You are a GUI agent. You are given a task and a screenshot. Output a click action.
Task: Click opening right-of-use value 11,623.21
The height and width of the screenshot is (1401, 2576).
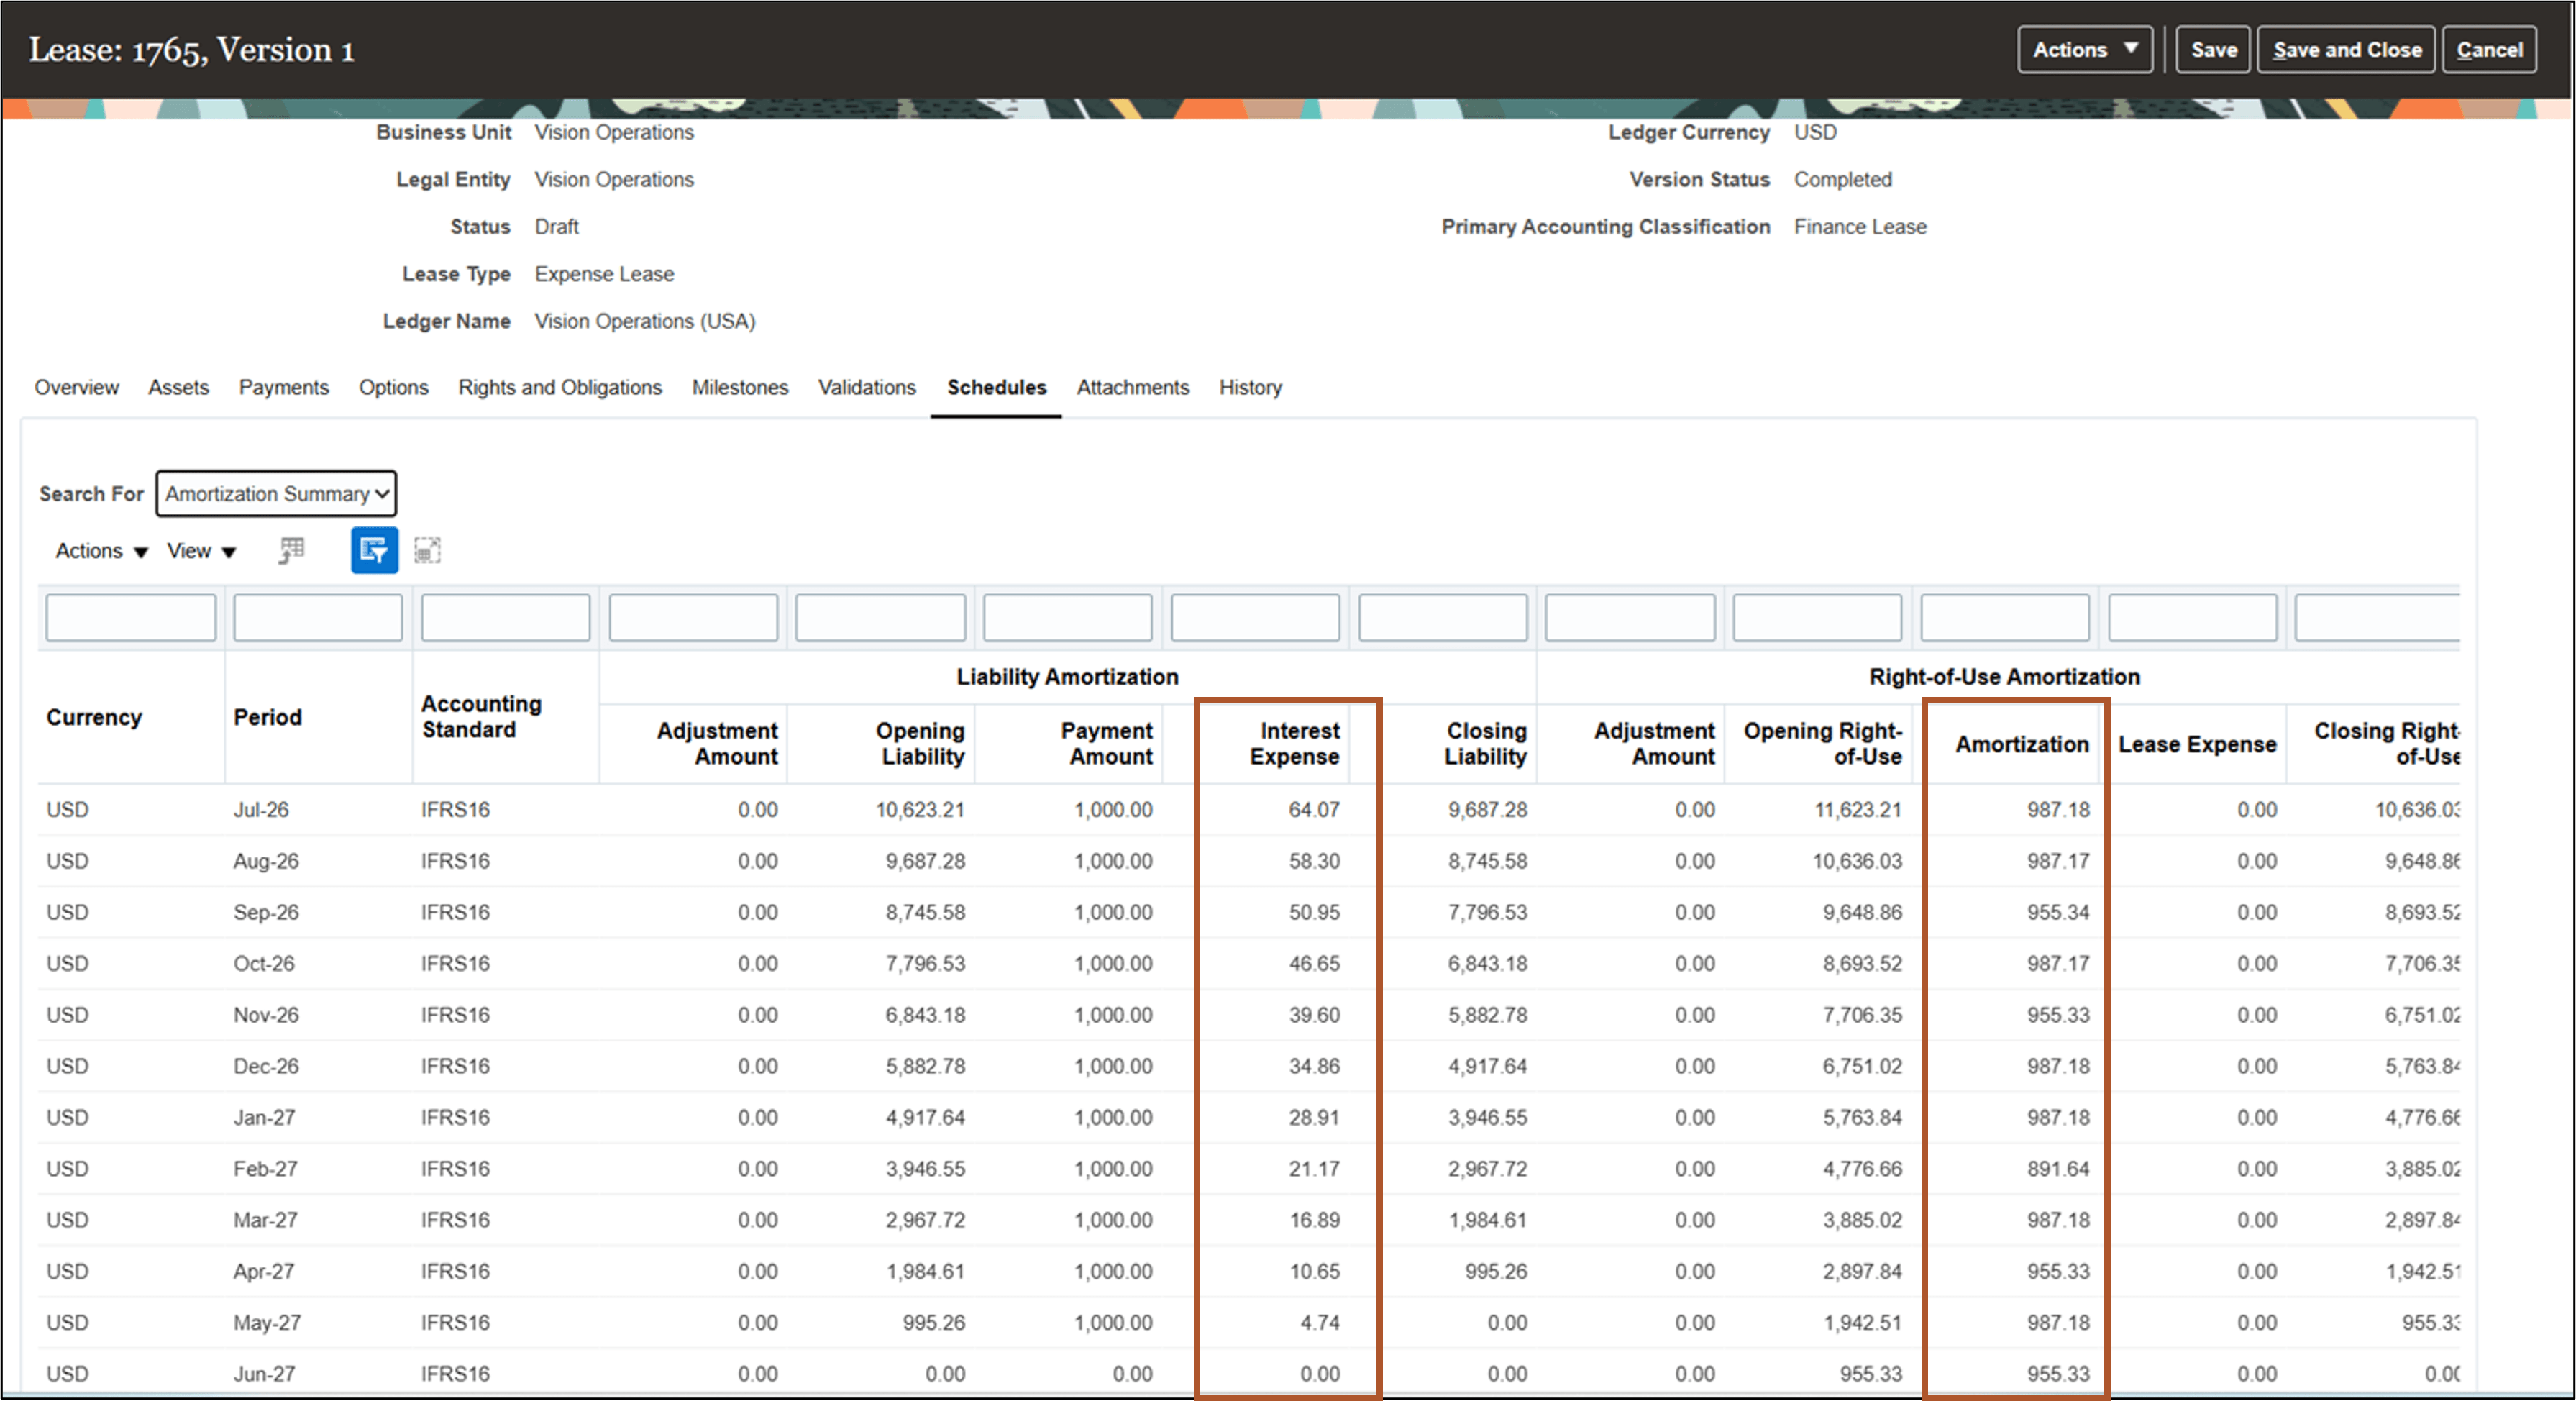point(1858,809)
